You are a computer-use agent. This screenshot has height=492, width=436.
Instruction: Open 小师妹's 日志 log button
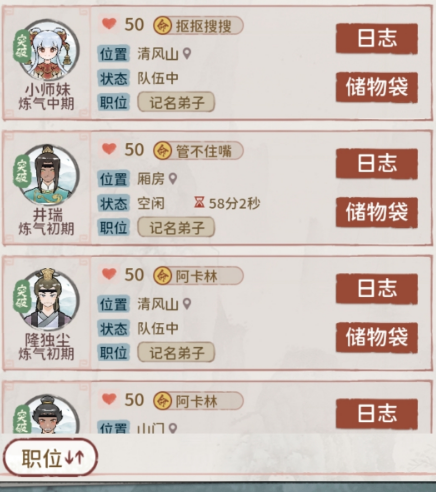click(377, 38)
